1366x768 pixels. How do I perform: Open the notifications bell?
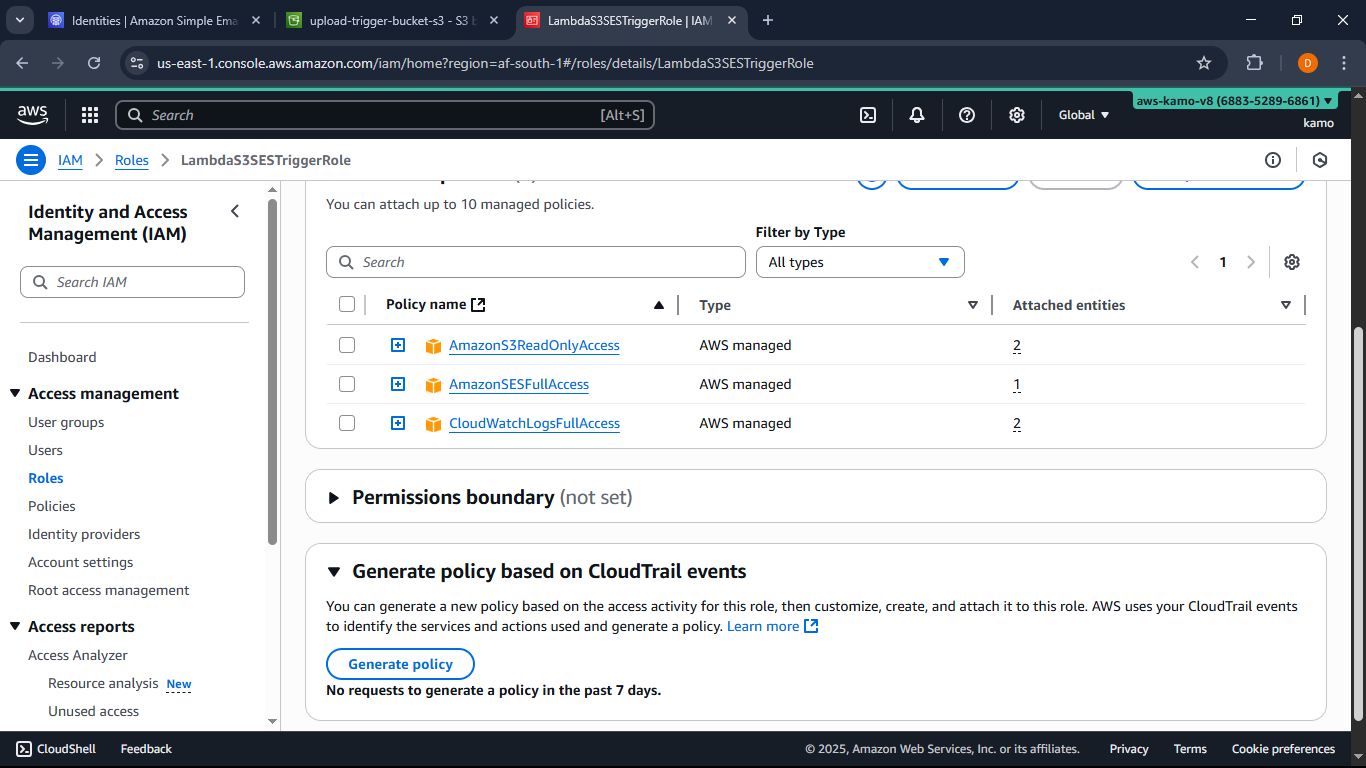tap(917, 115)
